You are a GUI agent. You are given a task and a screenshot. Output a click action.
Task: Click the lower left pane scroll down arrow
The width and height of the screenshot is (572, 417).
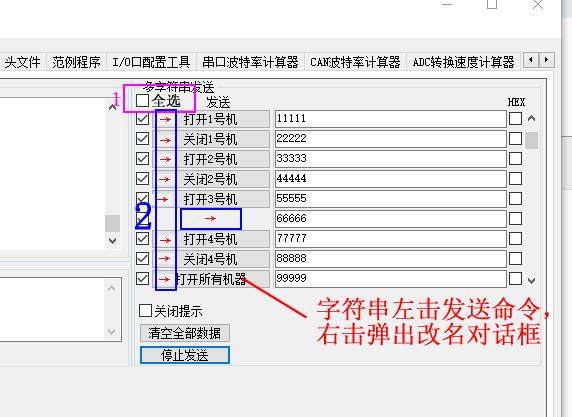(x=112, y=332)
